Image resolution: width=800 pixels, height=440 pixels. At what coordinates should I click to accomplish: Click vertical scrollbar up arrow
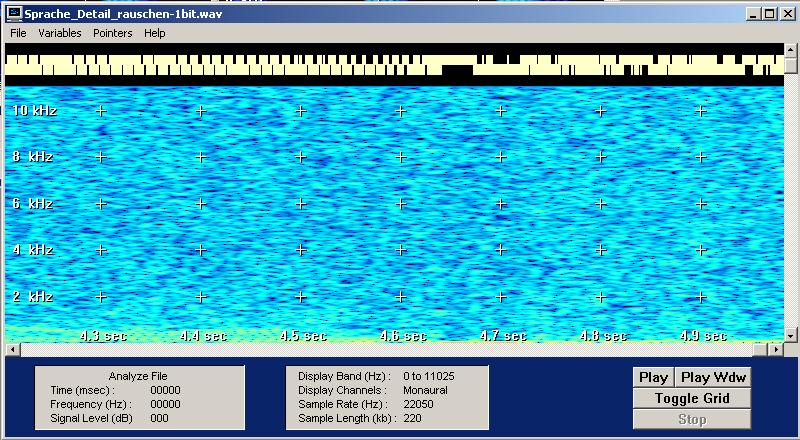coord(790,50)
